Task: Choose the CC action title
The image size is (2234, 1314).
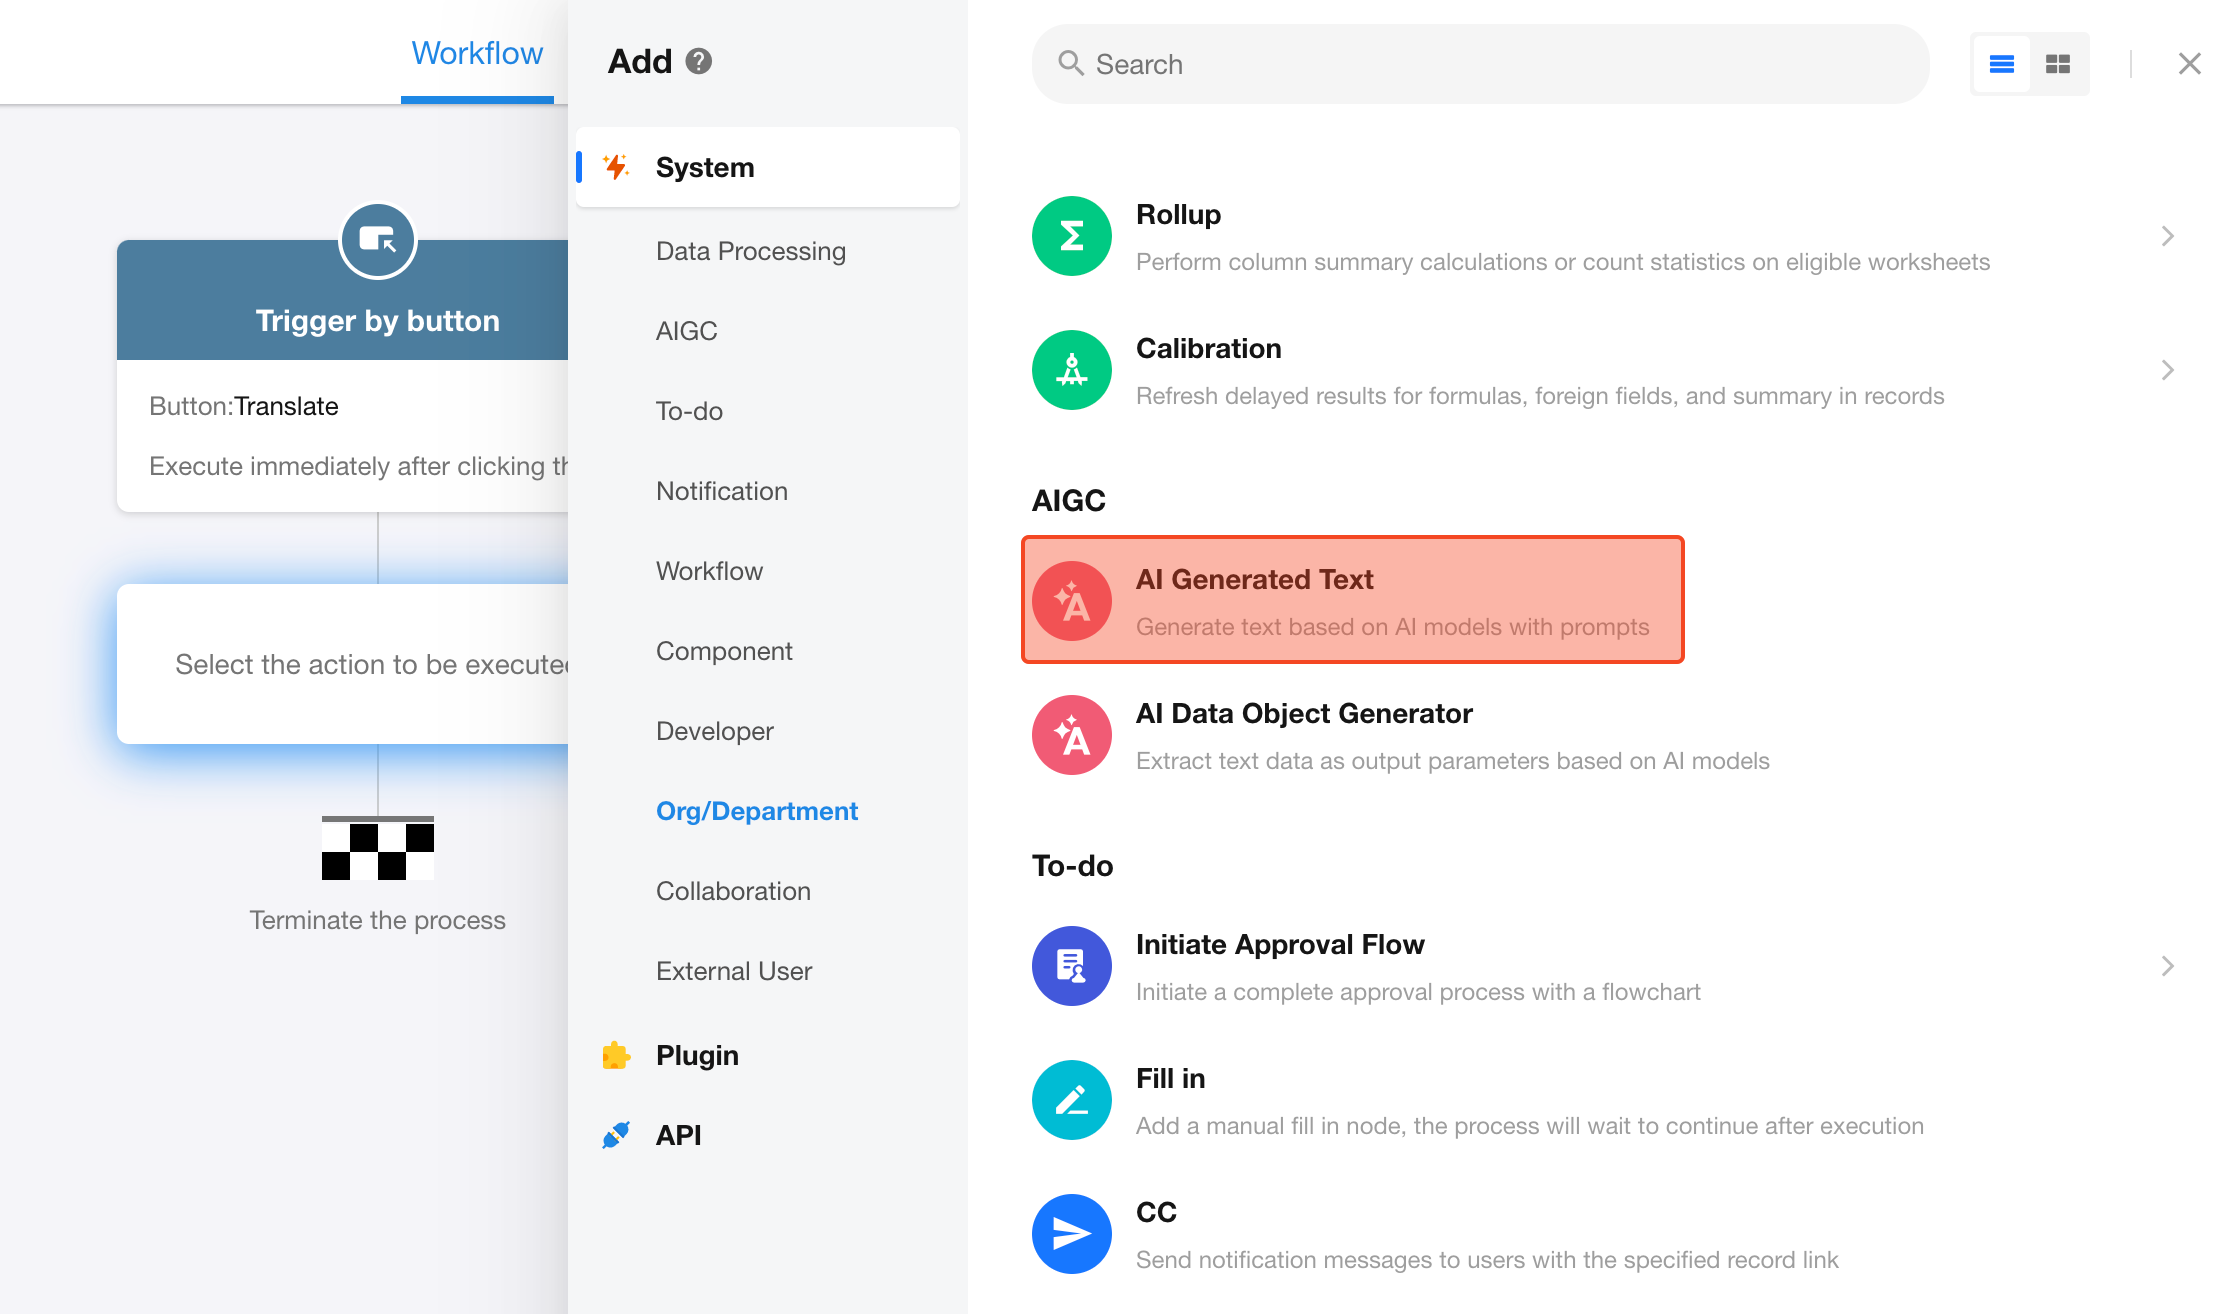Action: [1156, 1212]
